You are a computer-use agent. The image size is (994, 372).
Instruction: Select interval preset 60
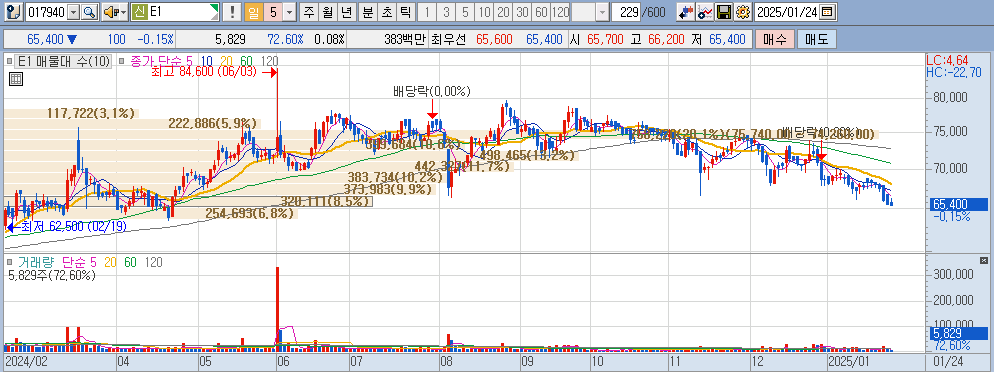(541, 12)
